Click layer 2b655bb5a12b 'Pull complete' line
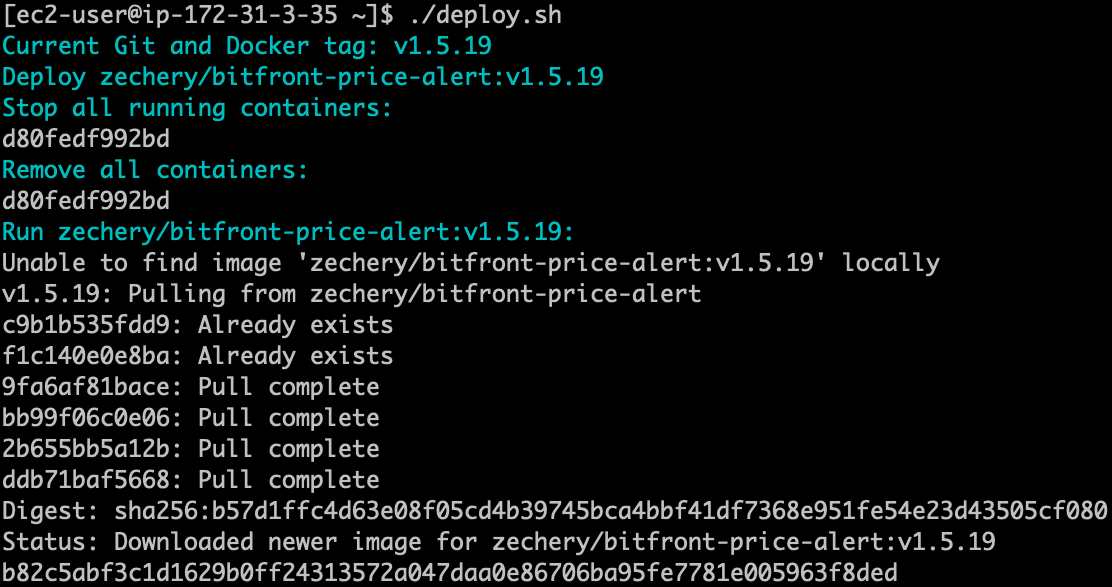Image resolution: width=1112 pixels, height=587 pixels. coord(190,449)
